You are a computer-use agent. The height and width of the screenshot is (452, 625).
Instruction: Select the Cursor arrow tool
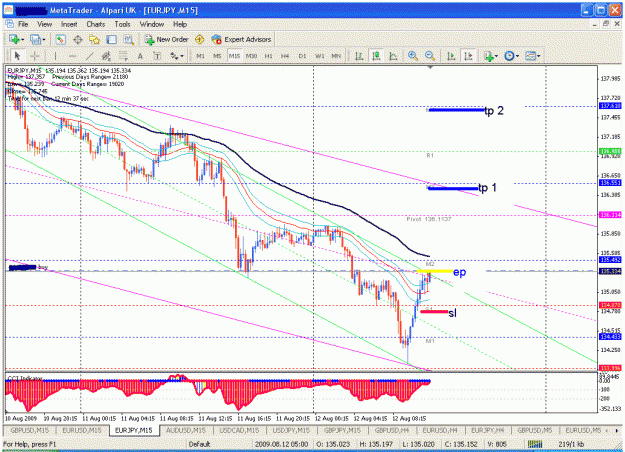17,56
